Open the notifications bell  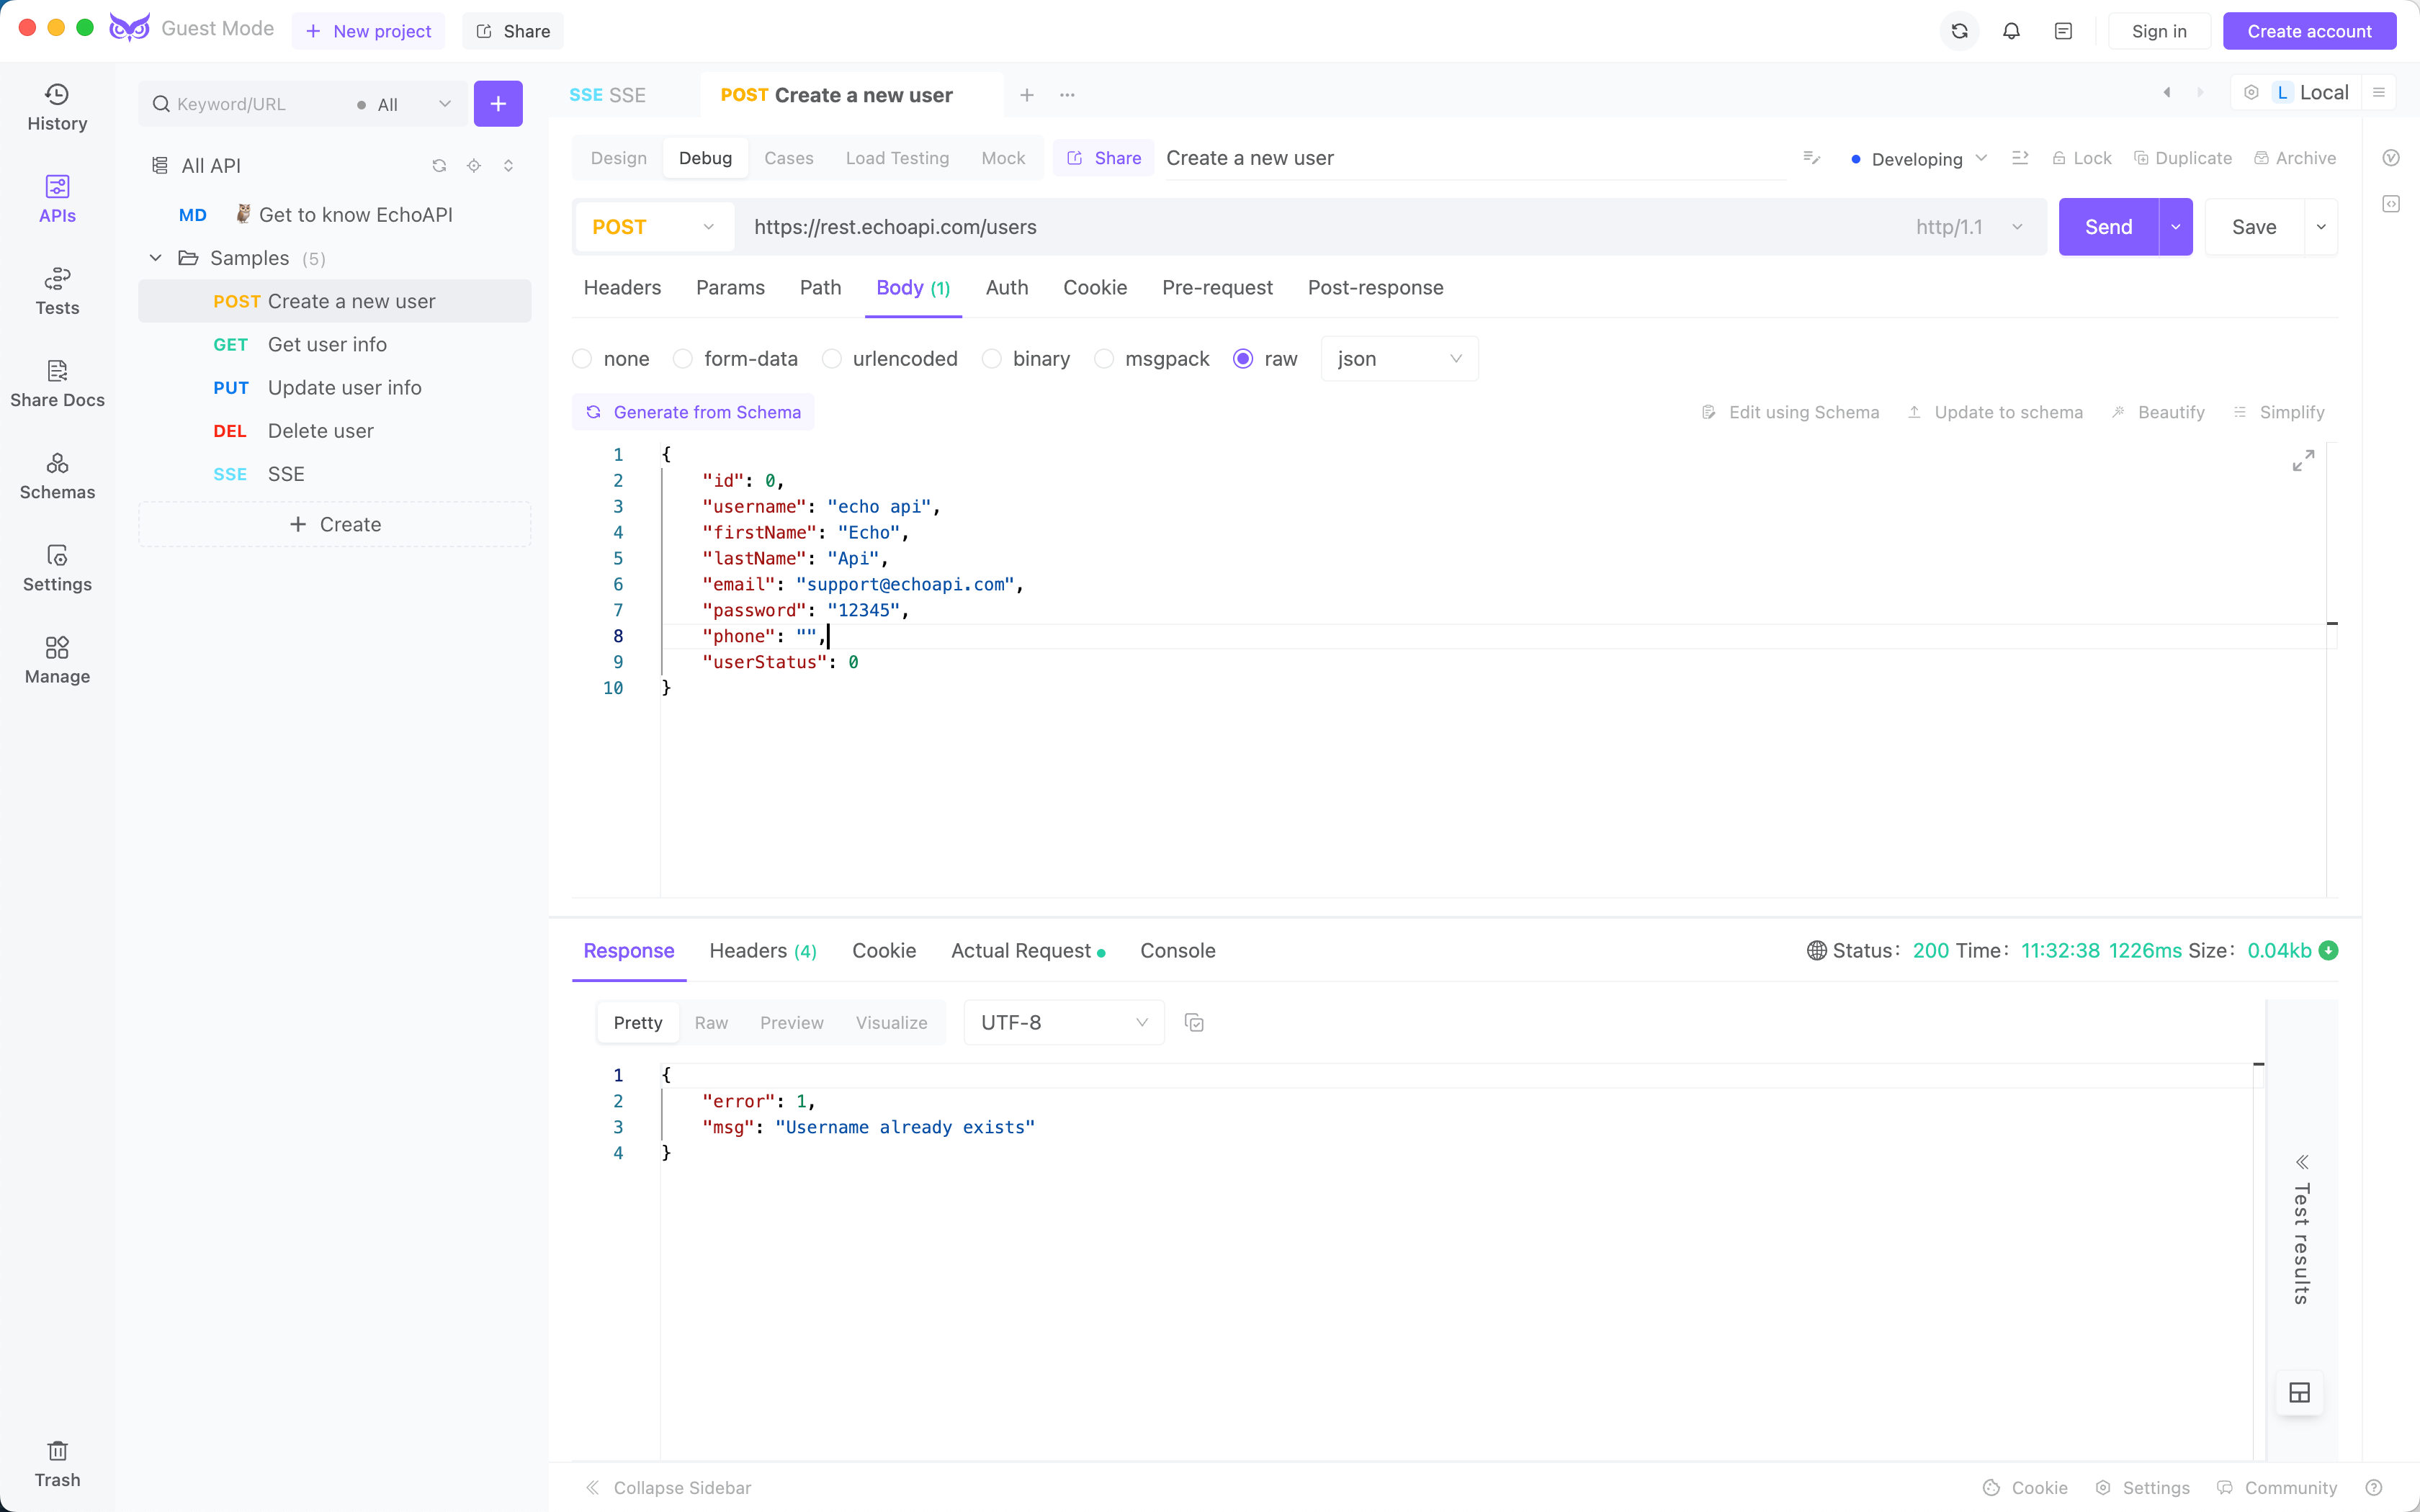[2011, 31]
